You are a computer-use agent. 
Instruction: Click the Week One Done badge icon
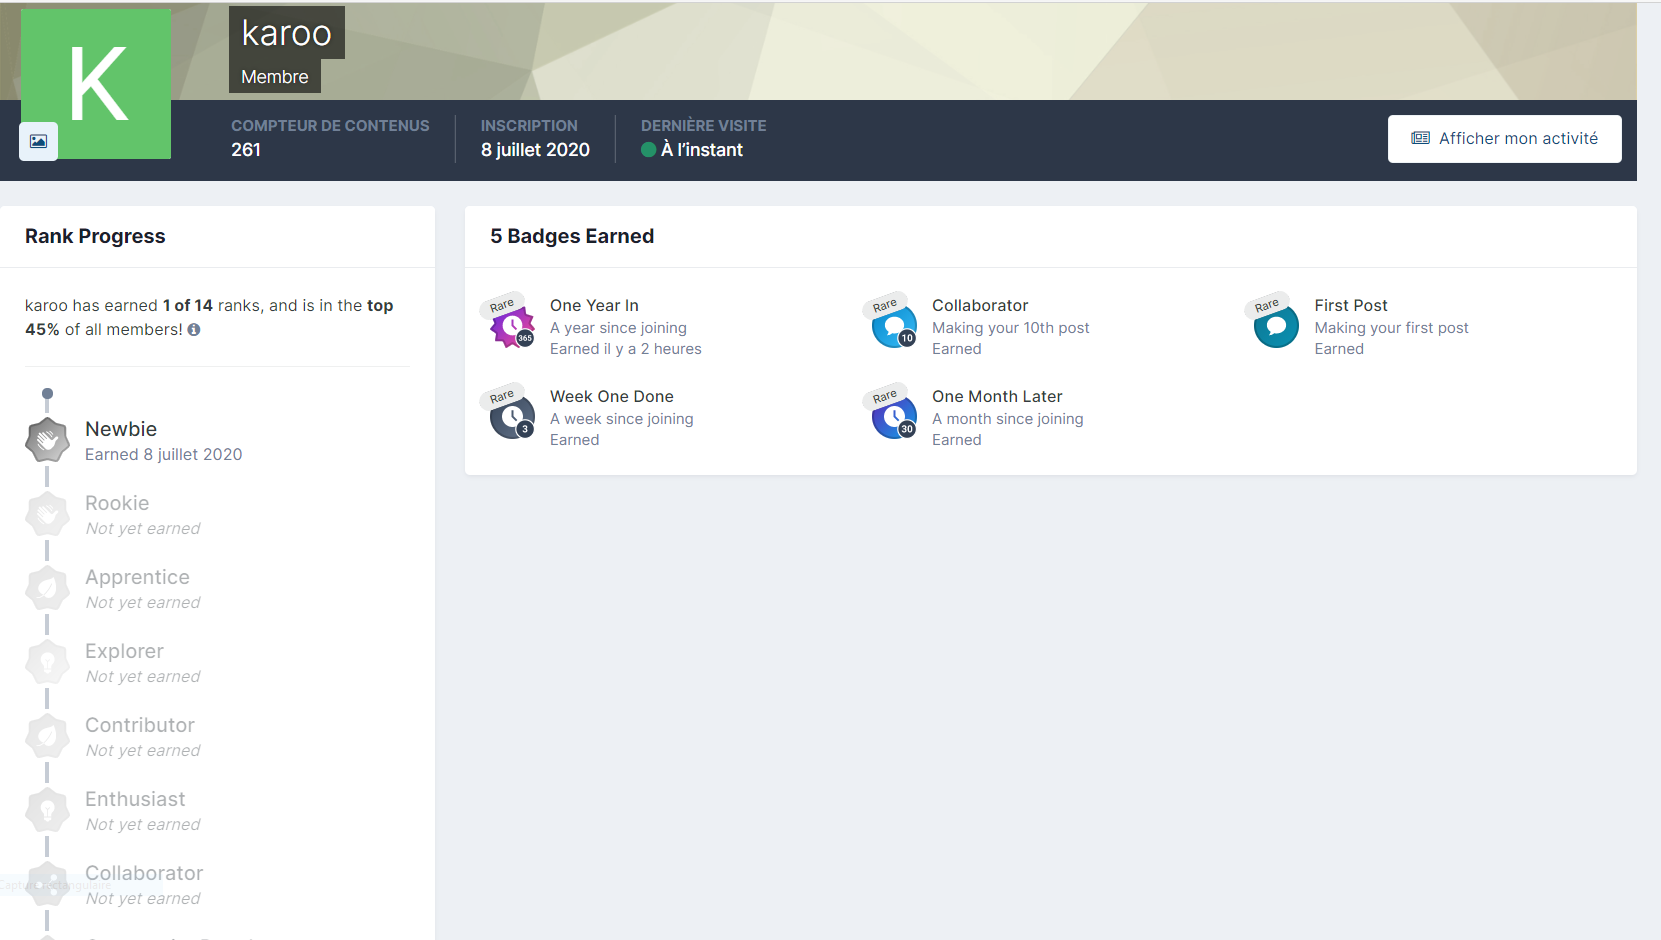point(512,417)
